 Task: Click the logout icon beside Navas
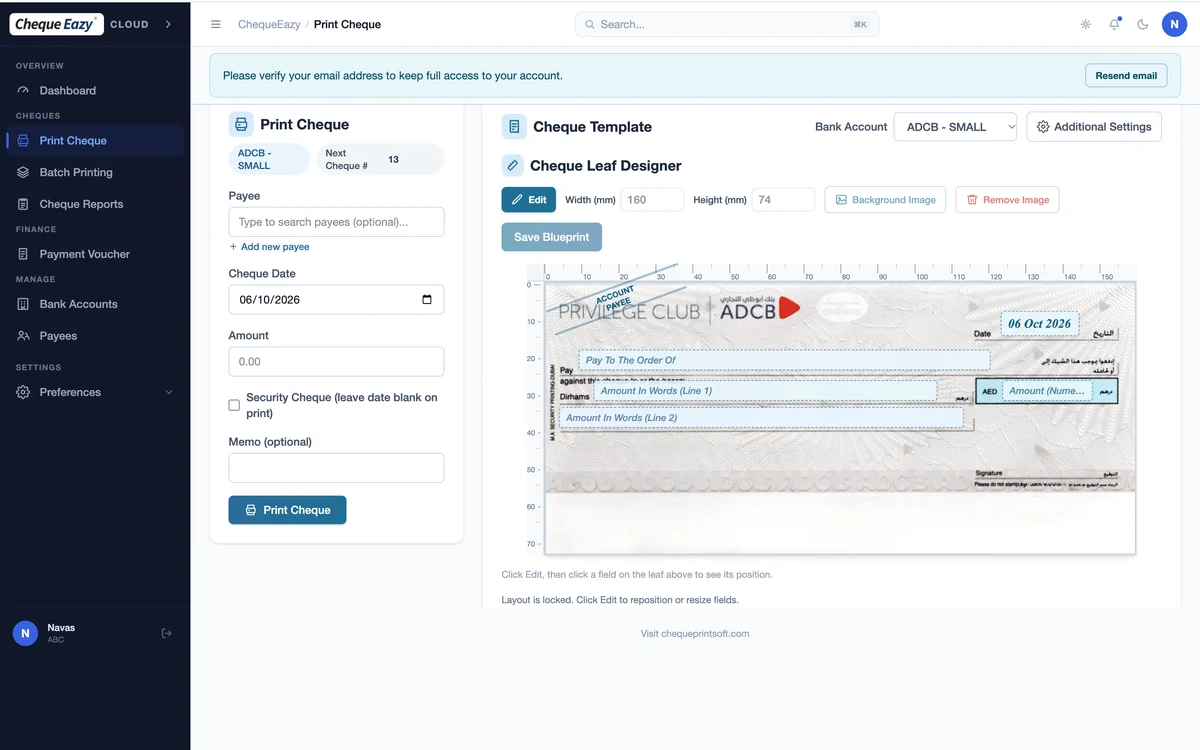pyautogui.click(x=166, y=633)
